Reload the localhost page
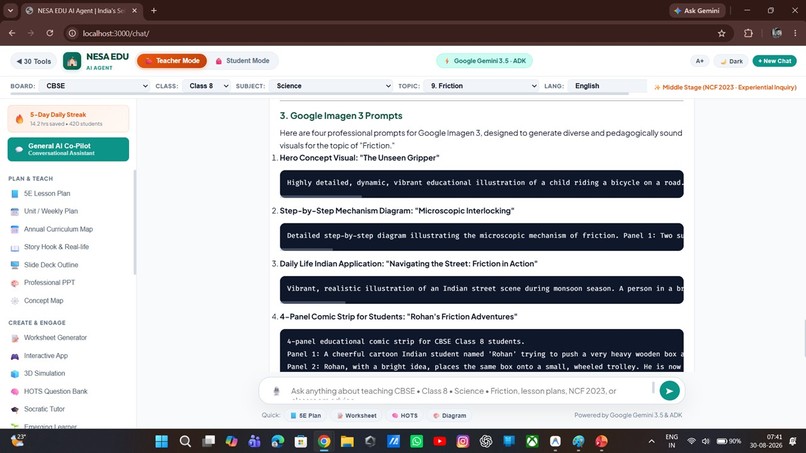This screenshot has width=806, height=453. click(50, 33)
